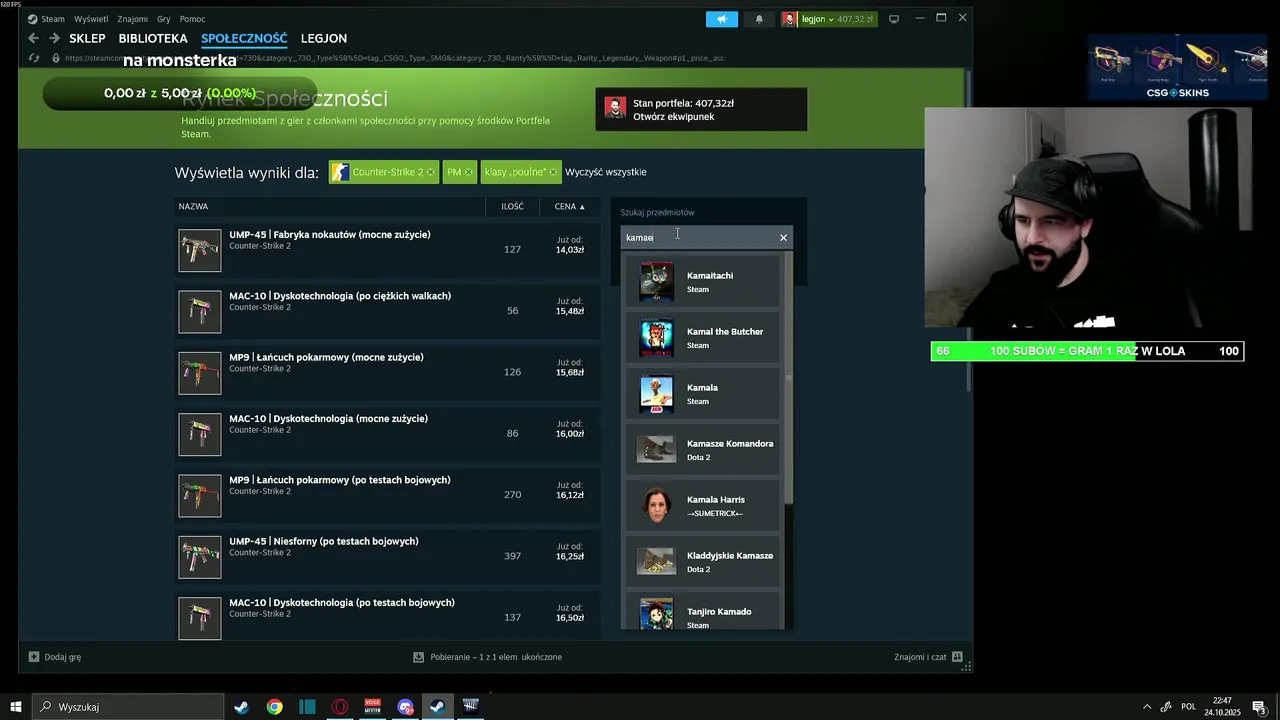Open Opera browser from the taskbar
Viewport: 1280px width, 720px height.
(340, 707)
